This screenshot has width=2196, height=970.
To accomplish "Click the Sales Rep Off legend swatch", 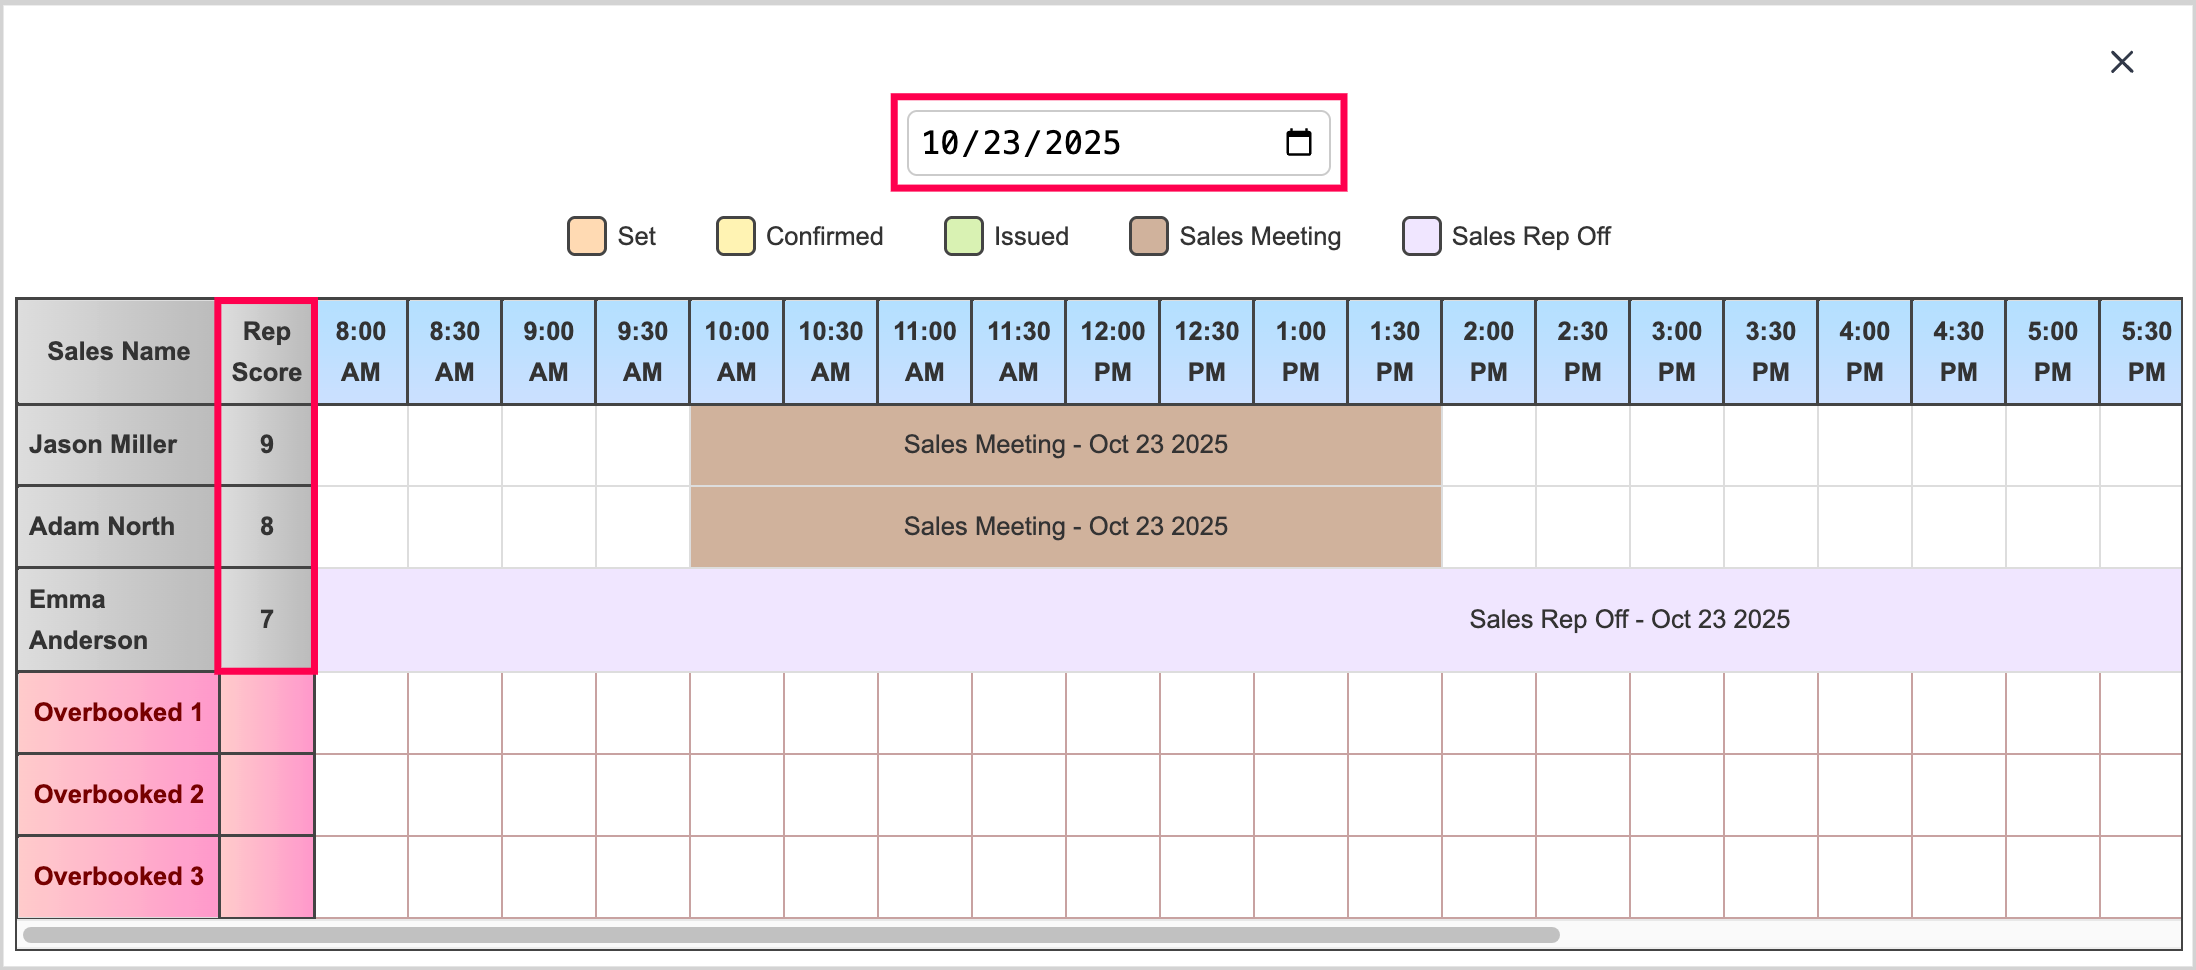I will pyautogui.click(x=1421, y=237).
